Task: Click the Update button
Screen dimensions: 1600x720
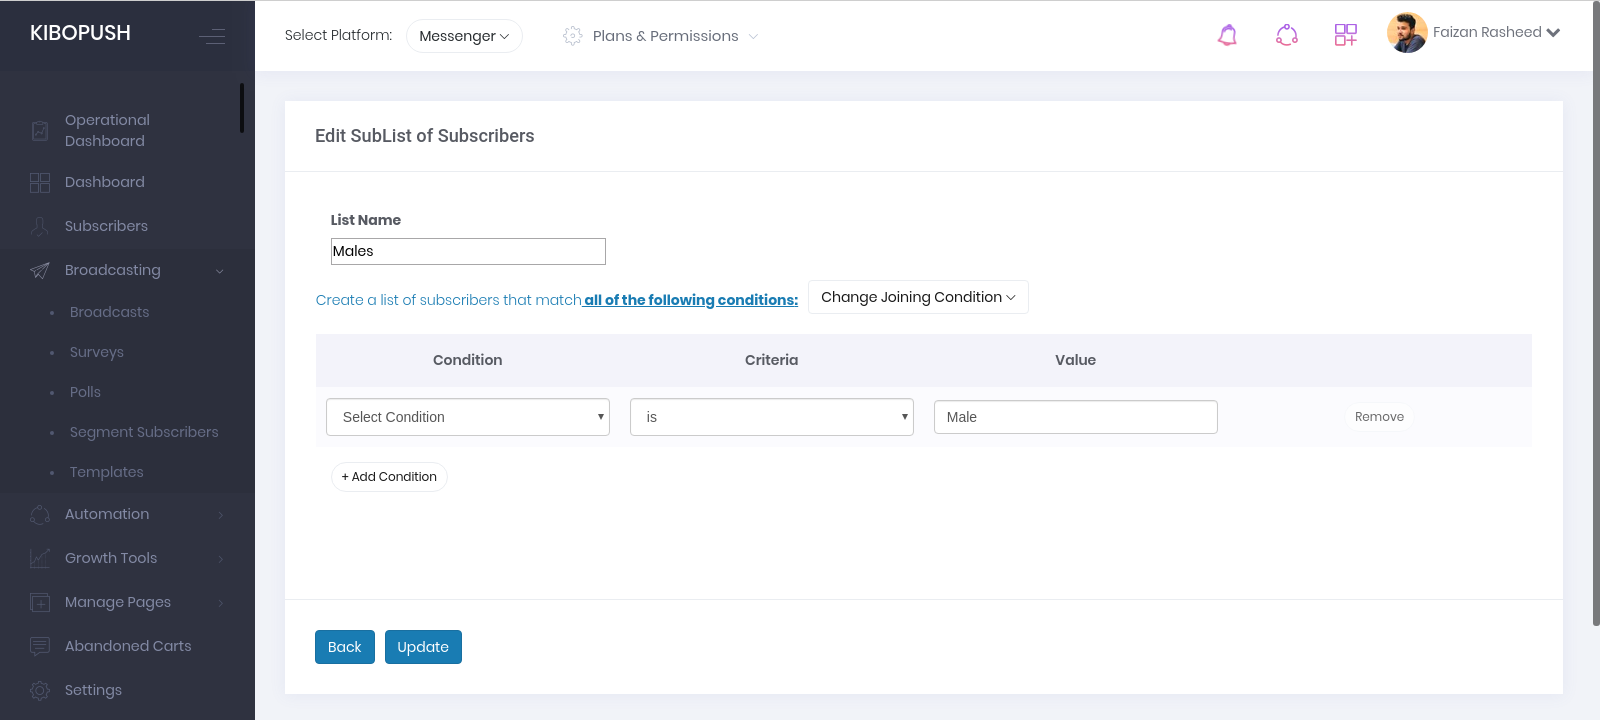Action: point(423,647)
